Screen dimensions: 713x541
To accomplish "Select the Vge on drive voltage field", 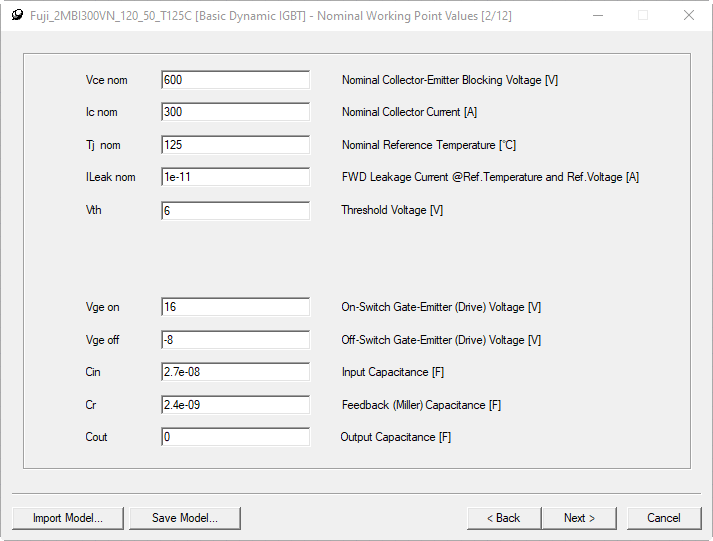I will click(x=235, y=307).
